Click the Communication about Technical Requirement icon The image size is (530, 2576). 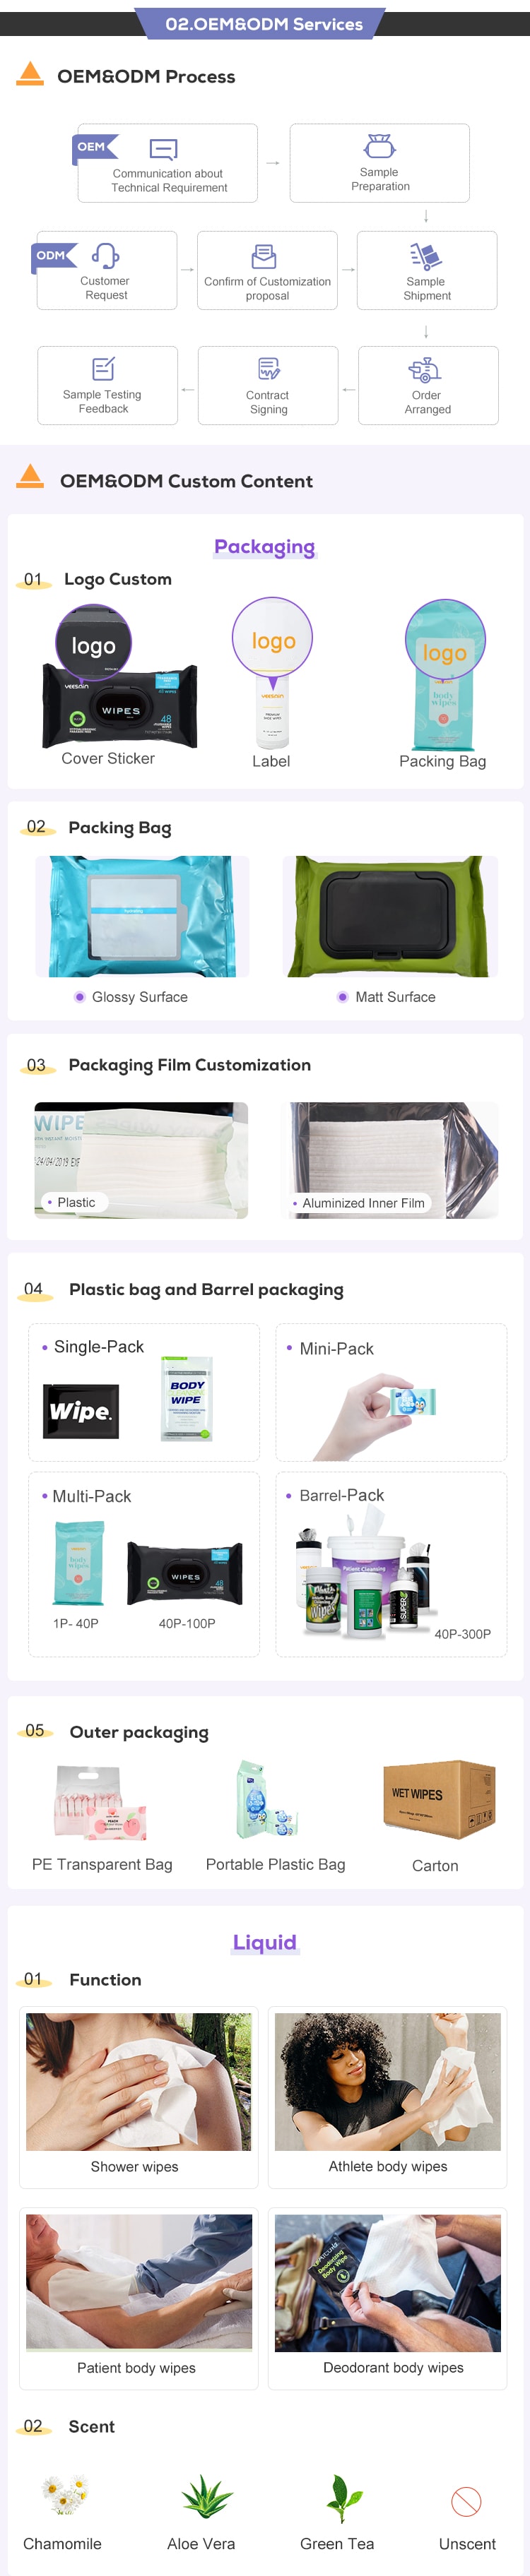coord(164,150)
